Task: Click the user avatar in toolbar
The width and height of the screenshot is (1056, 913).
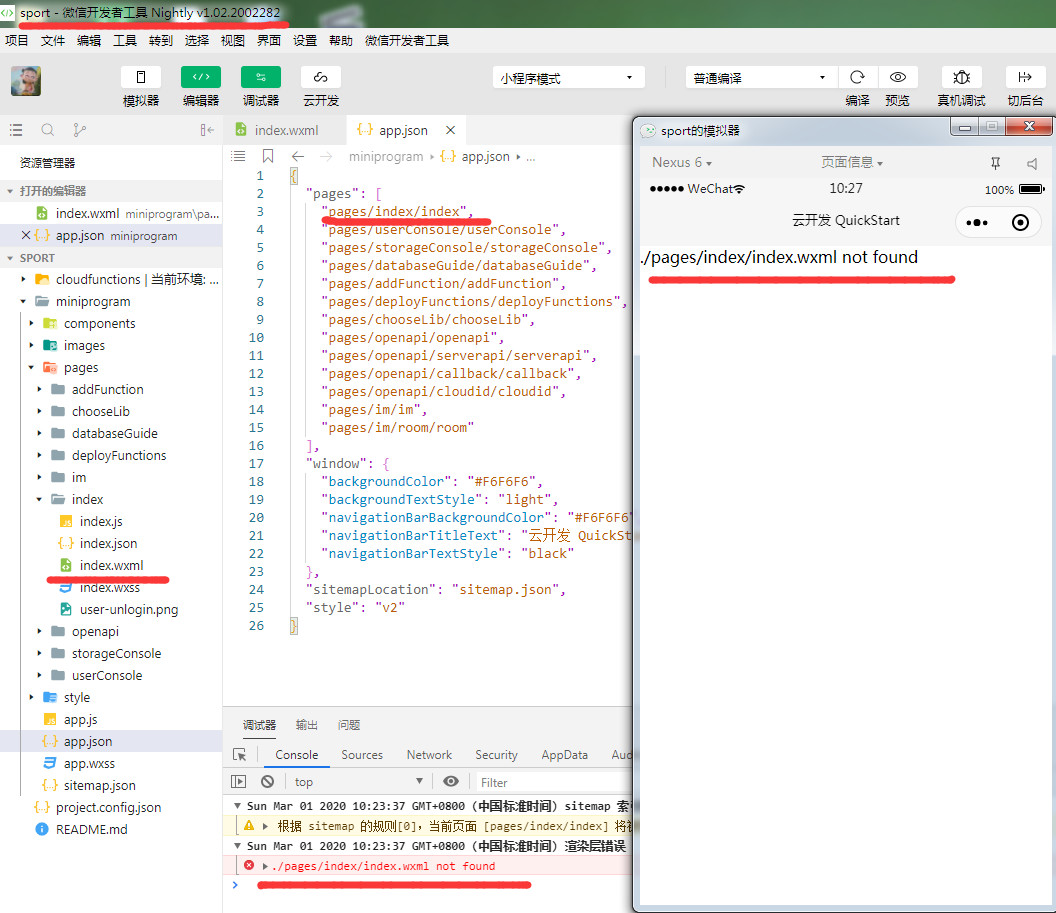Action: 26,81
